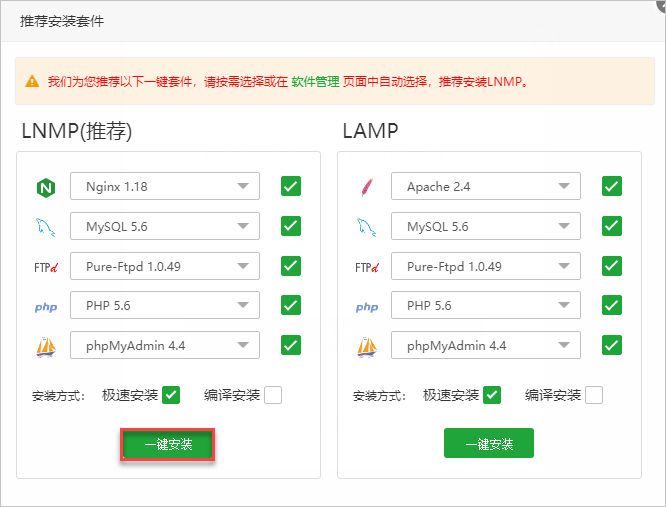Enable 编译安装 checkbox in LNMP panel
The width and height of the screenshot is (666, 507).
pos(273,395)
